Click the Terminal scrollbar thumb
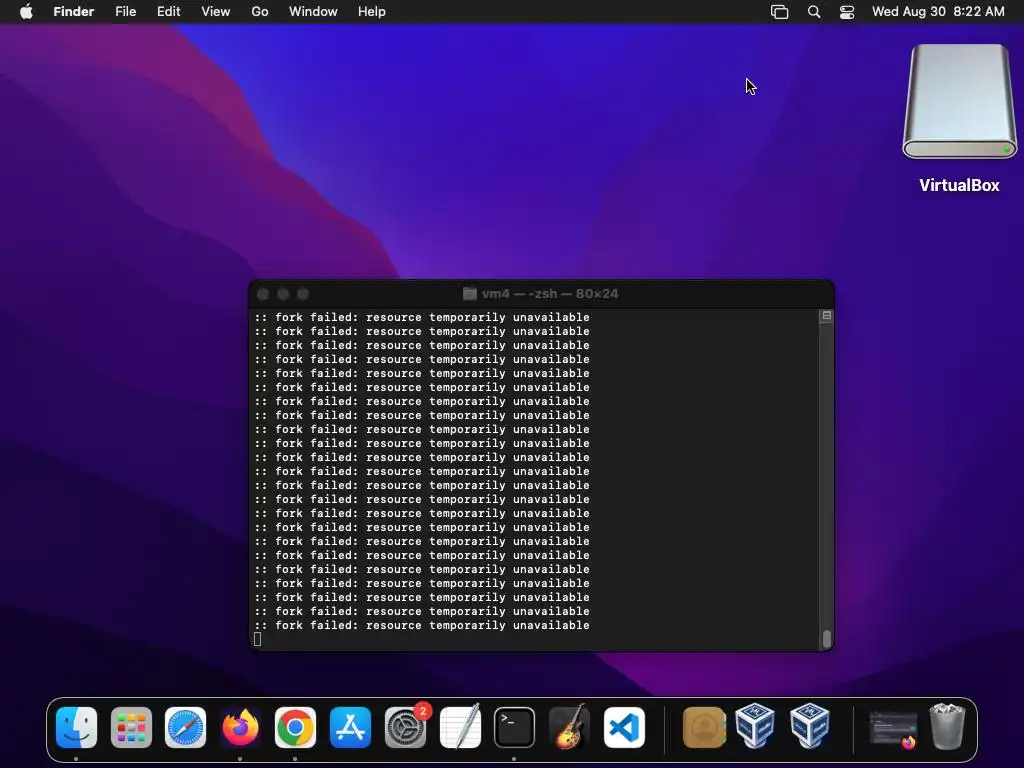This screenshot has height=768, width=1024. [x=827, y=639]
